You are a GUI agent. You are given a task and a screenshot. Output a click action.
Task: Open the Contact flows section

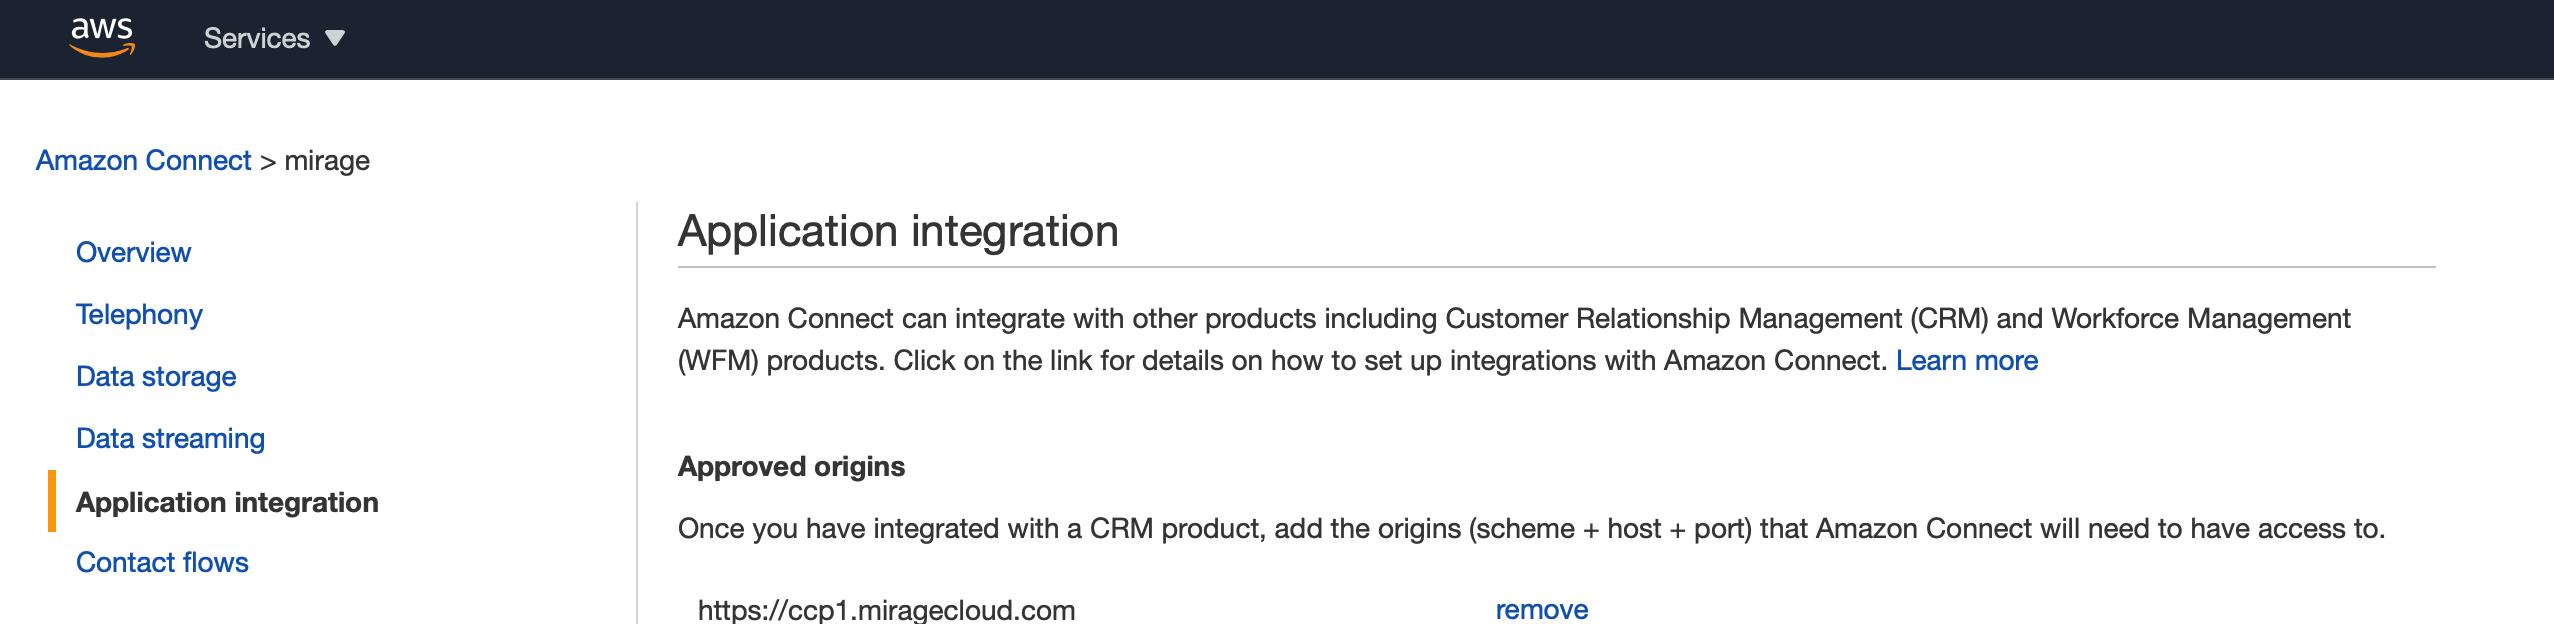162,562
